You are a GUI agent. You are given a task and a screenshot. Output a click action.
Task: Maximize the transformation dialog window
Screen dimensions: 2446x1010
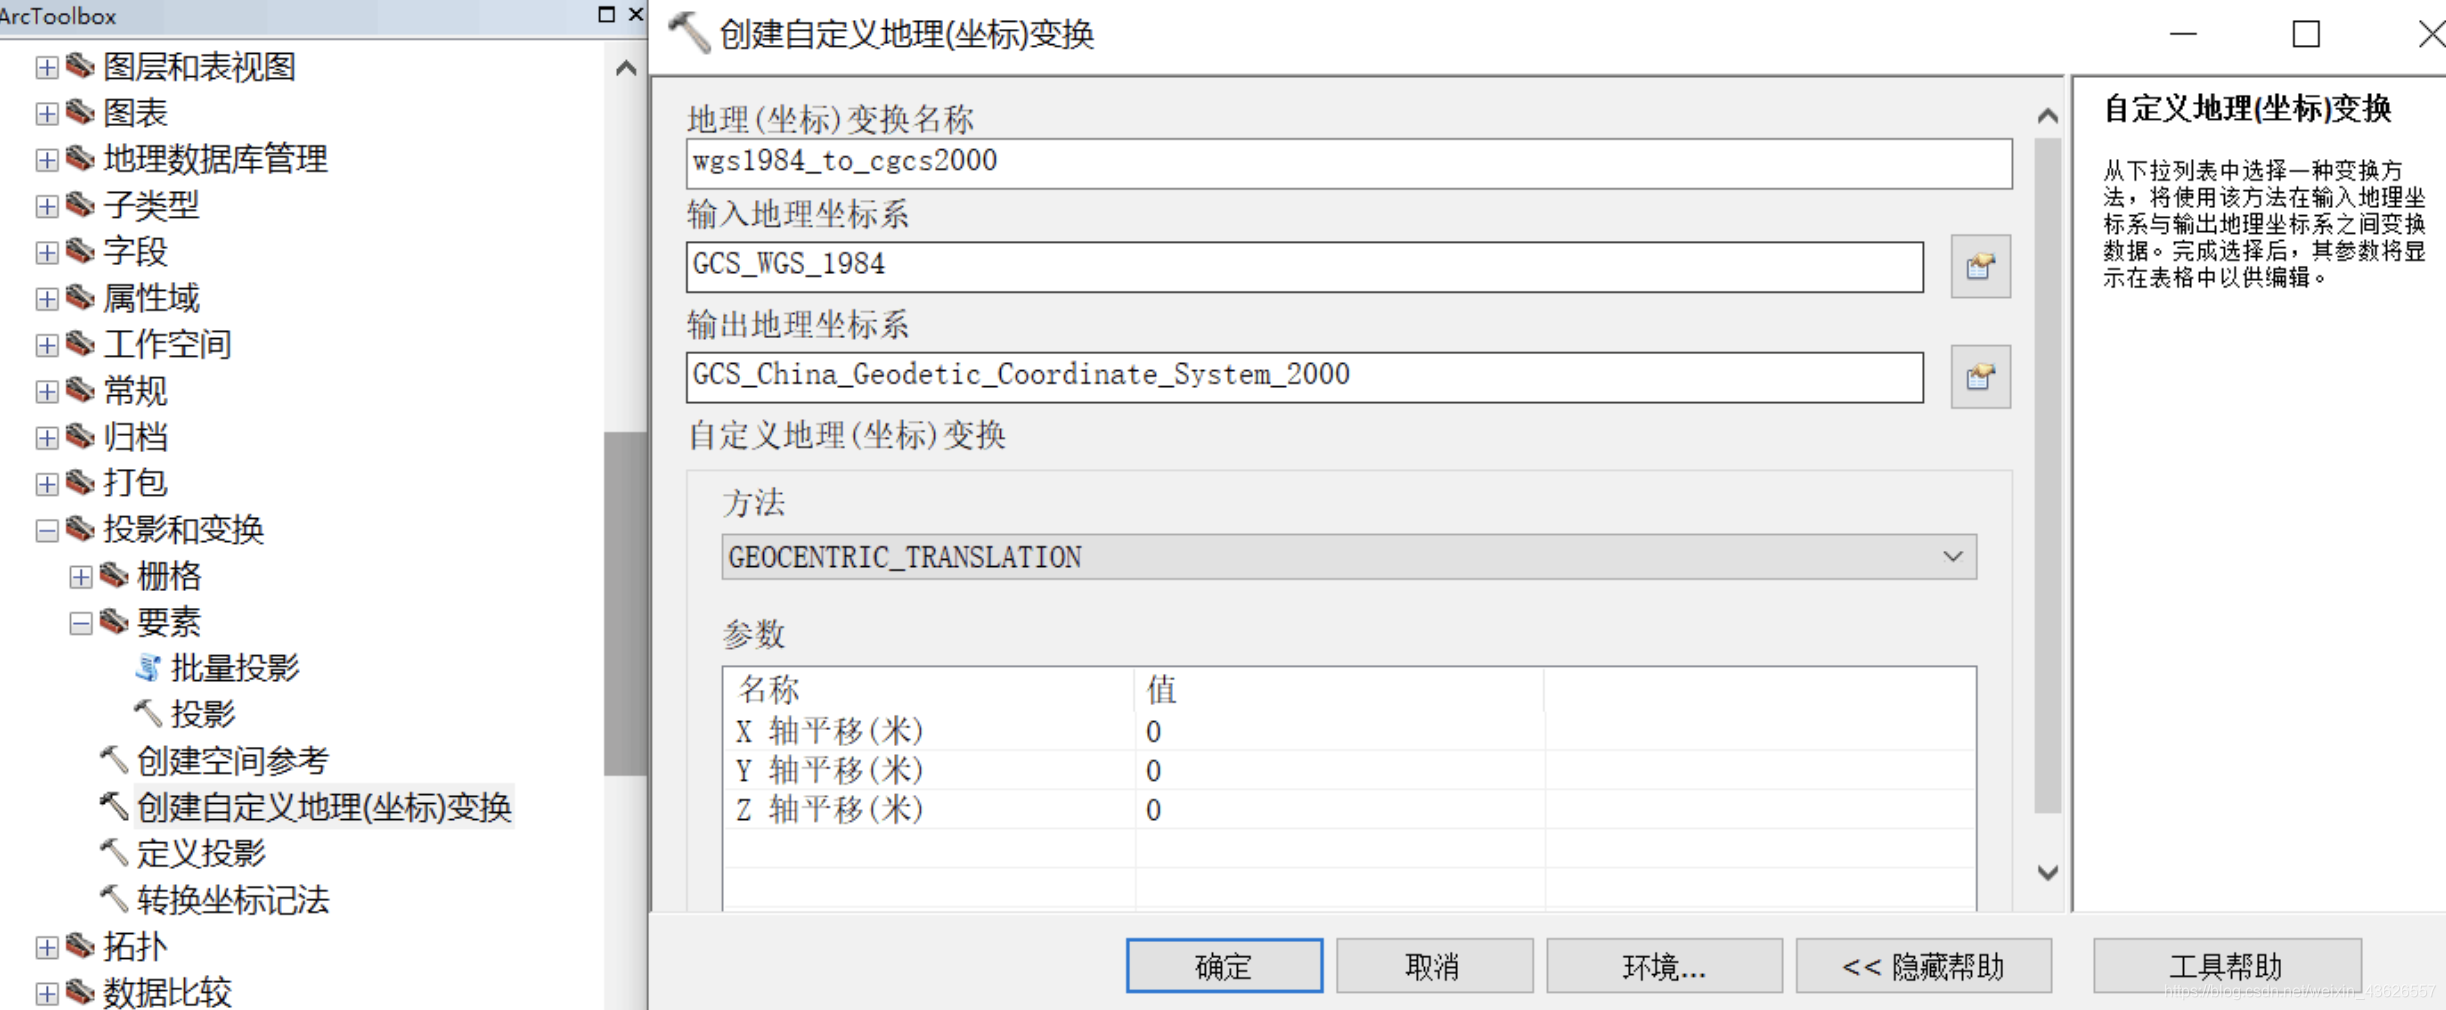(2305, 34)
